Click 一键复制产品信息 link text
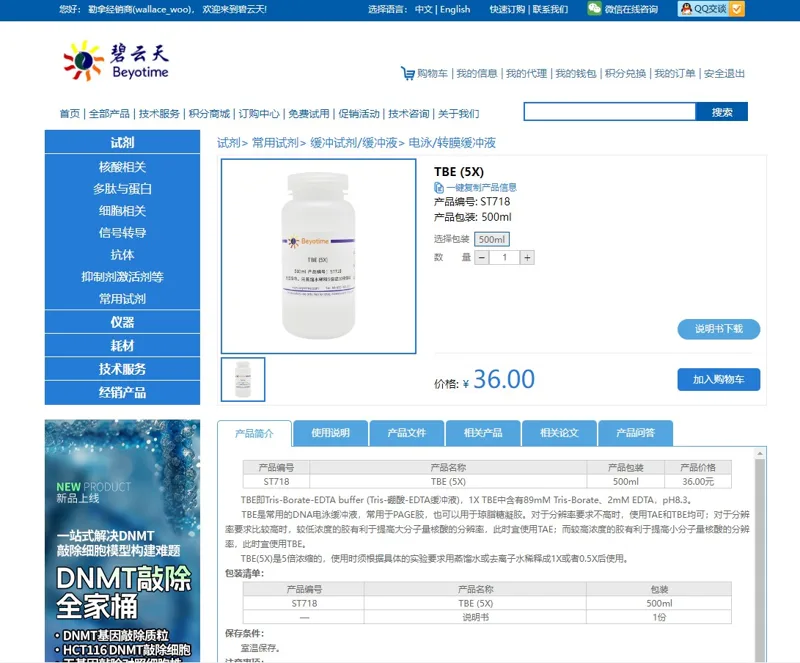This screenshot has height=663, width=800. [481, 187]
